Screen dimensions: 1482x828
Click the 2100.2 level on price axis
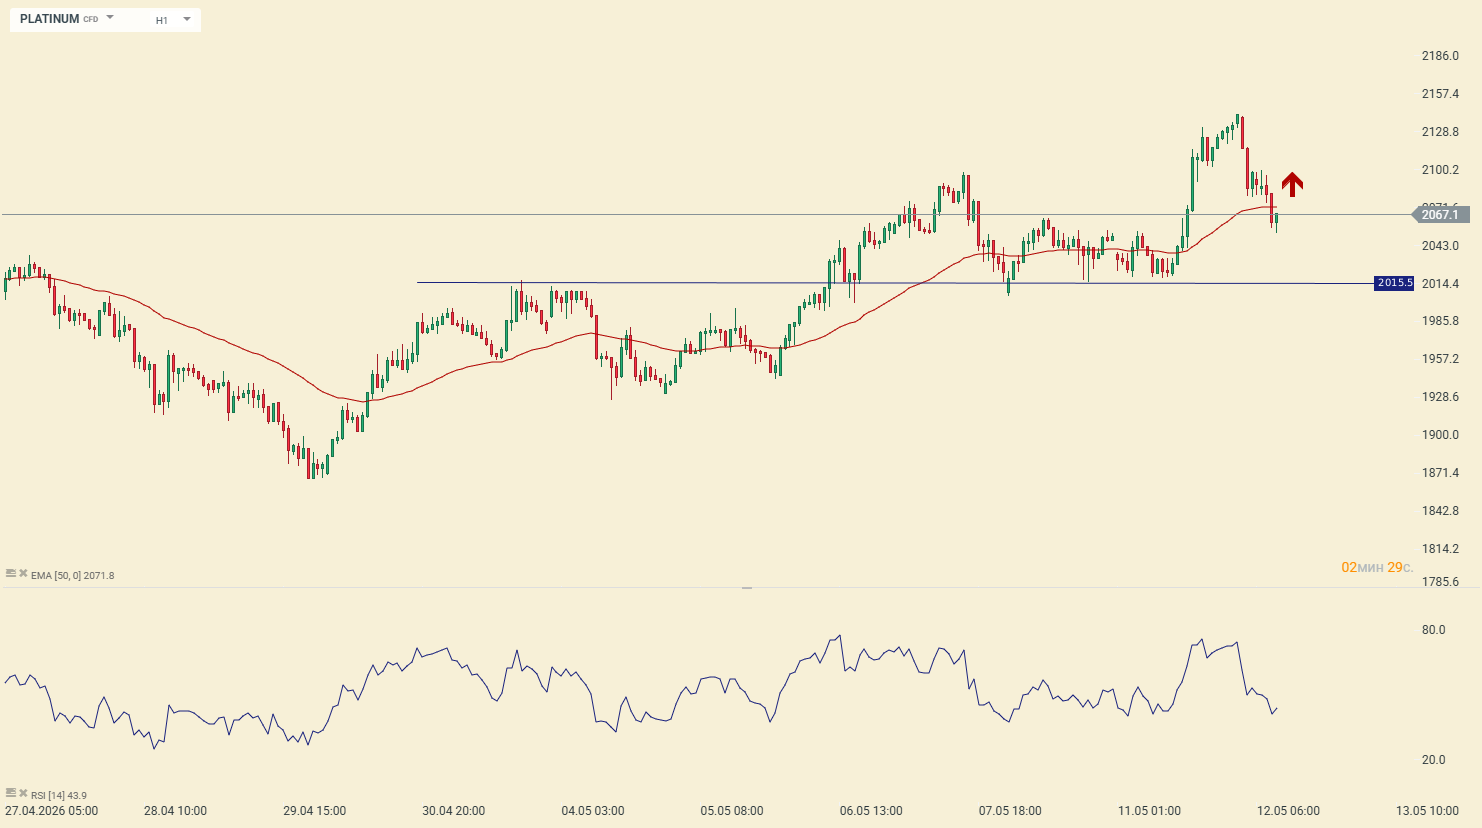coord(1440,170)
